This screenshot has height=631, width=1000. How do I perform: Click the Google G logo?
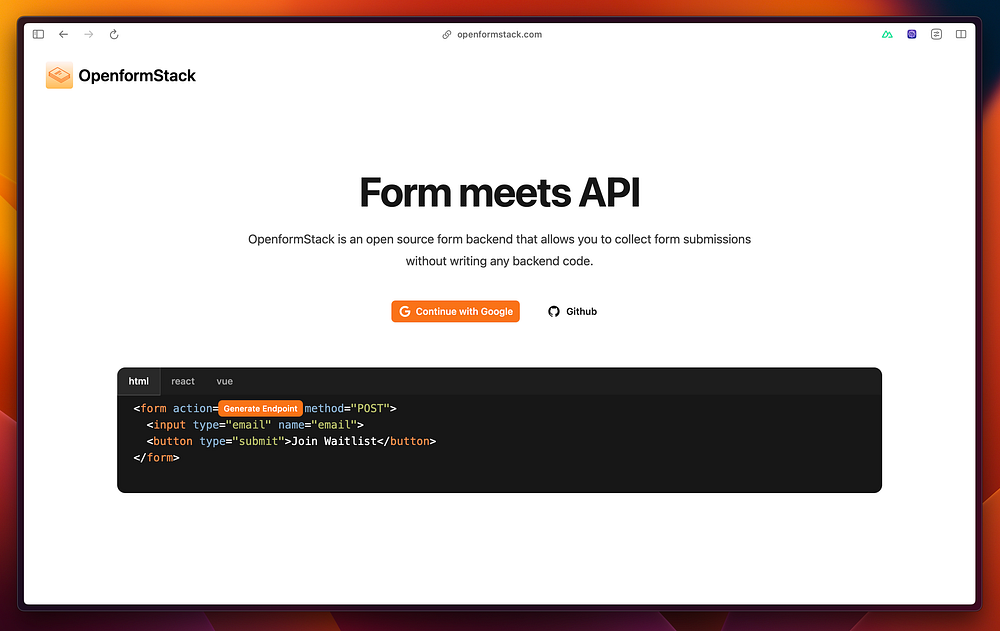[405, 311]
